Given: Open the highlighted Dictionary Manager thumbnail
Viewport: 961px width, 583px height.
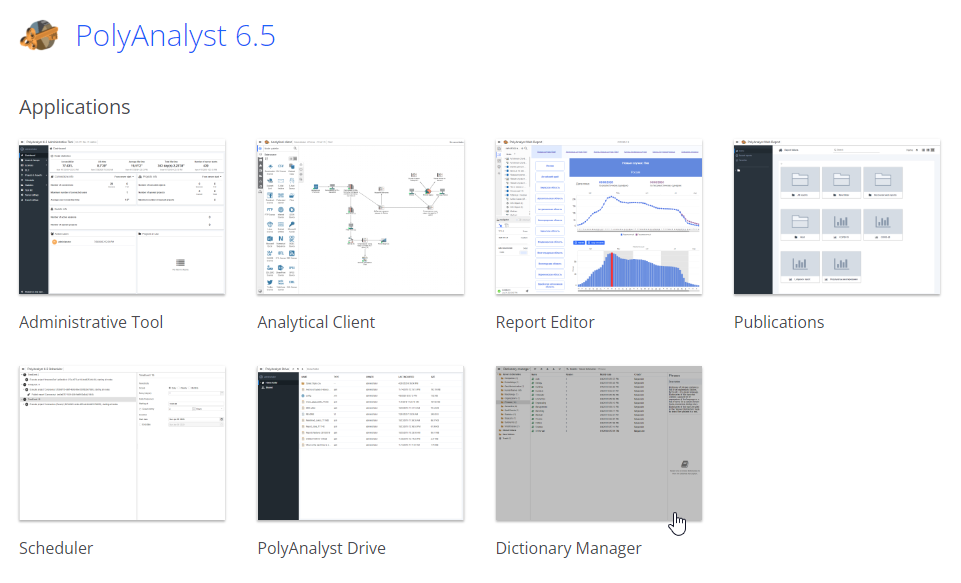Looking at the screenshot, I should pos(598,443).
